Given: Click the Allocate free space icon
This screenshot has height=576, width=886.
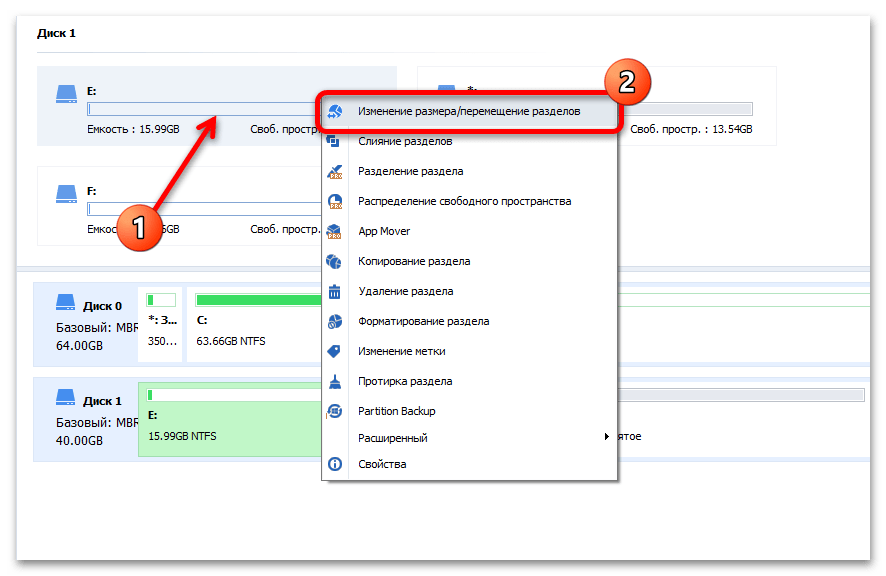Looking at the screenshot, I should pos(335,201).
